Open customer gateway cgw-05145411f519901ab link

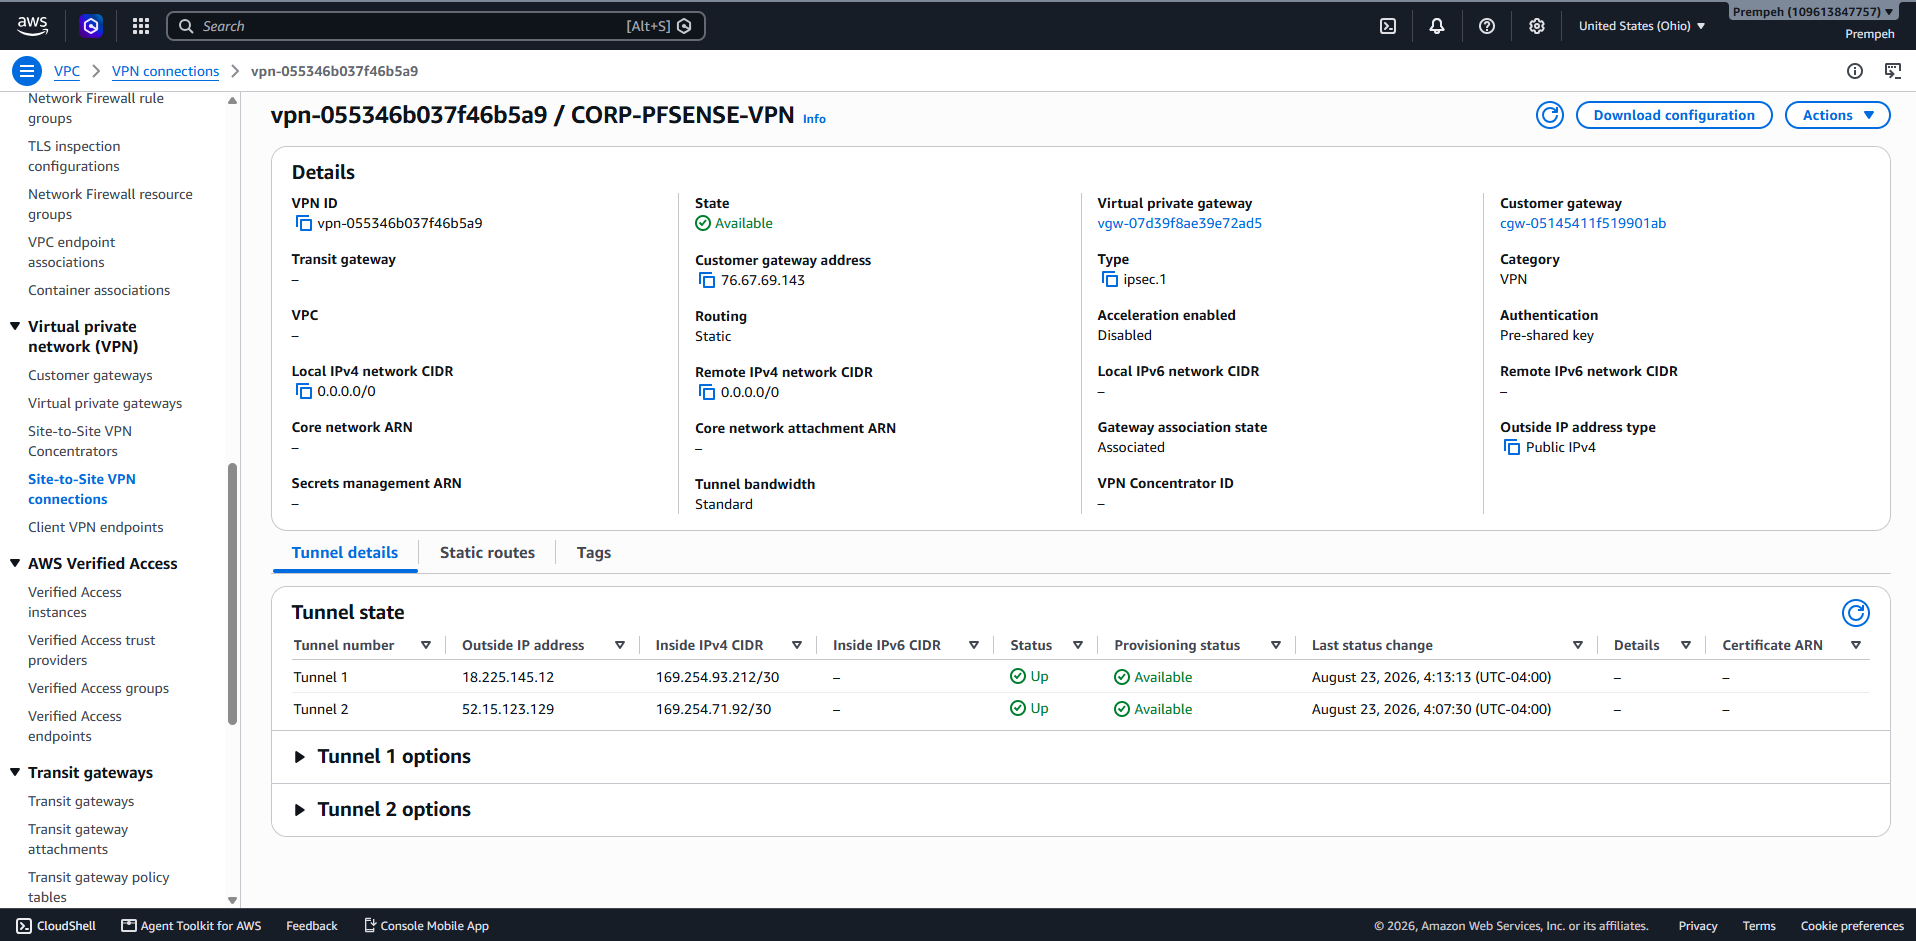click(x=1583, y=223)
